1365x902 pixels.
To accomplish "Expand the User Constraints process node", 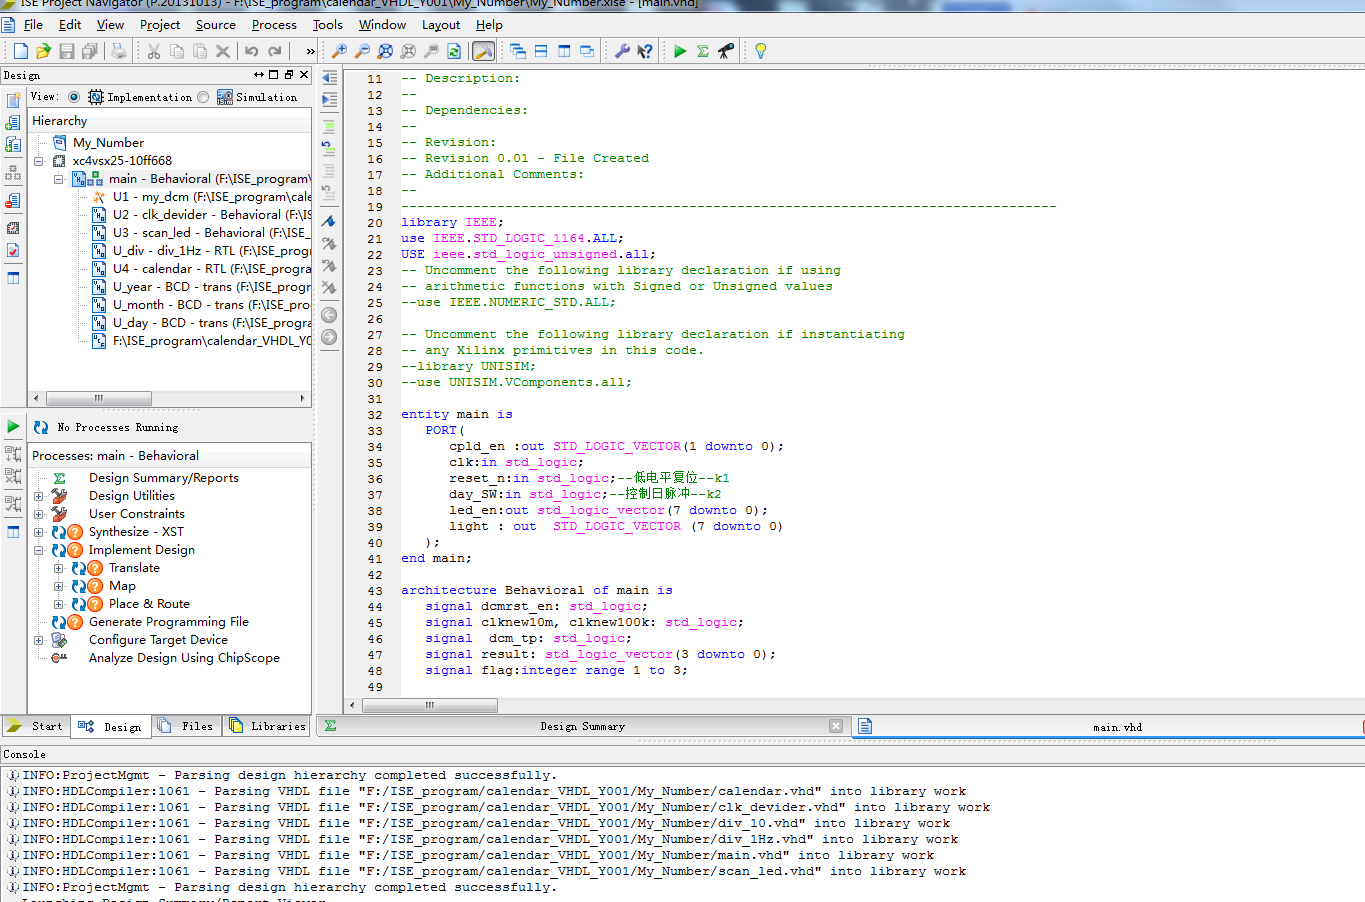I will tap(39, 514).
